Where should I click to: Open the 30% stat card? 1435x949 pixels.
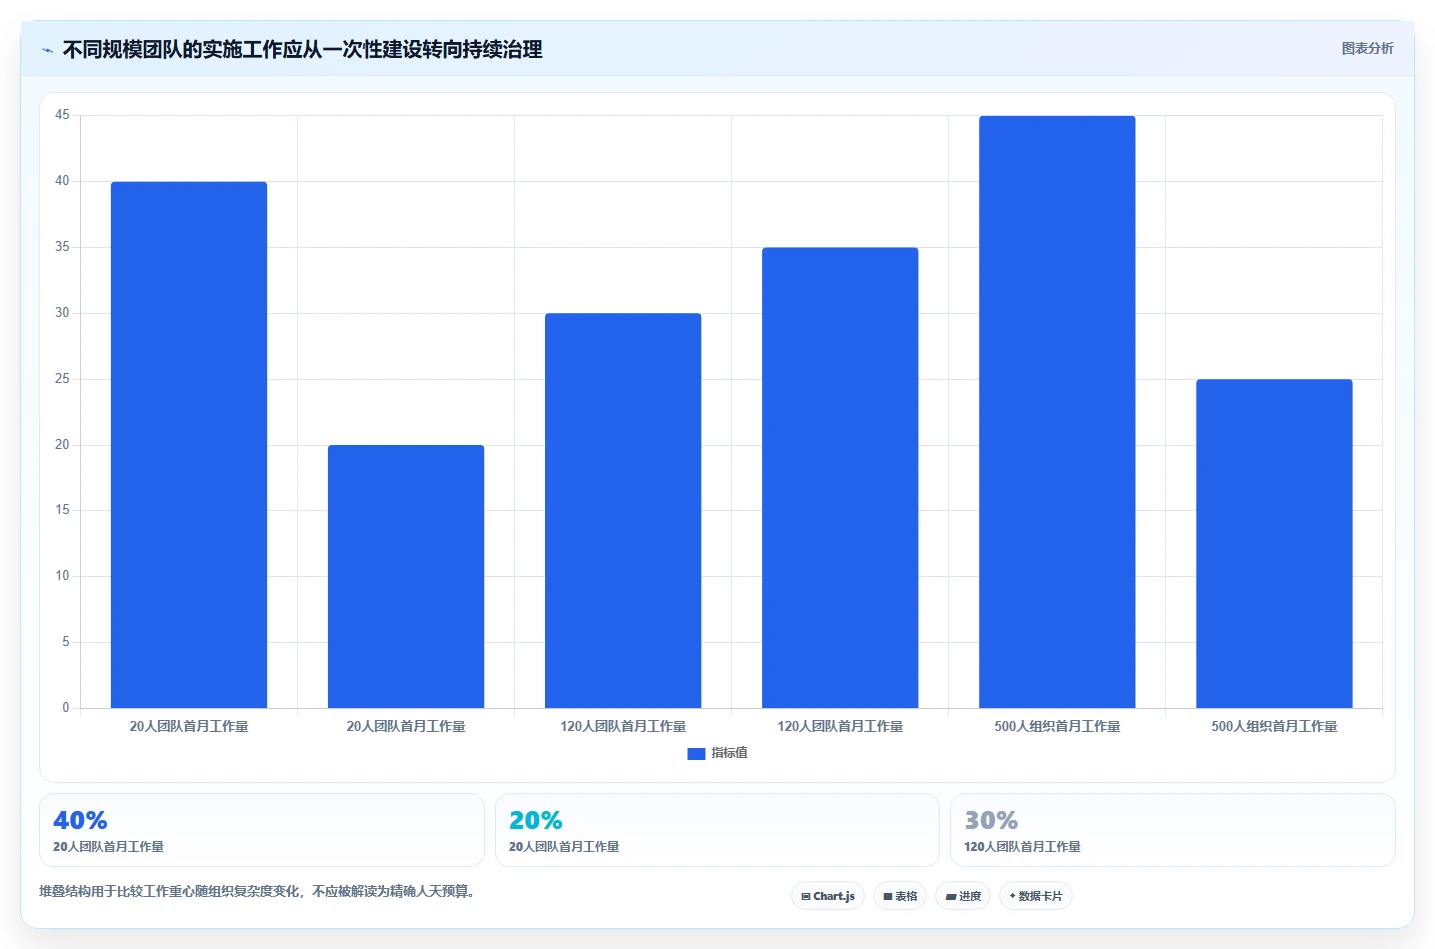pos(1172,830)
